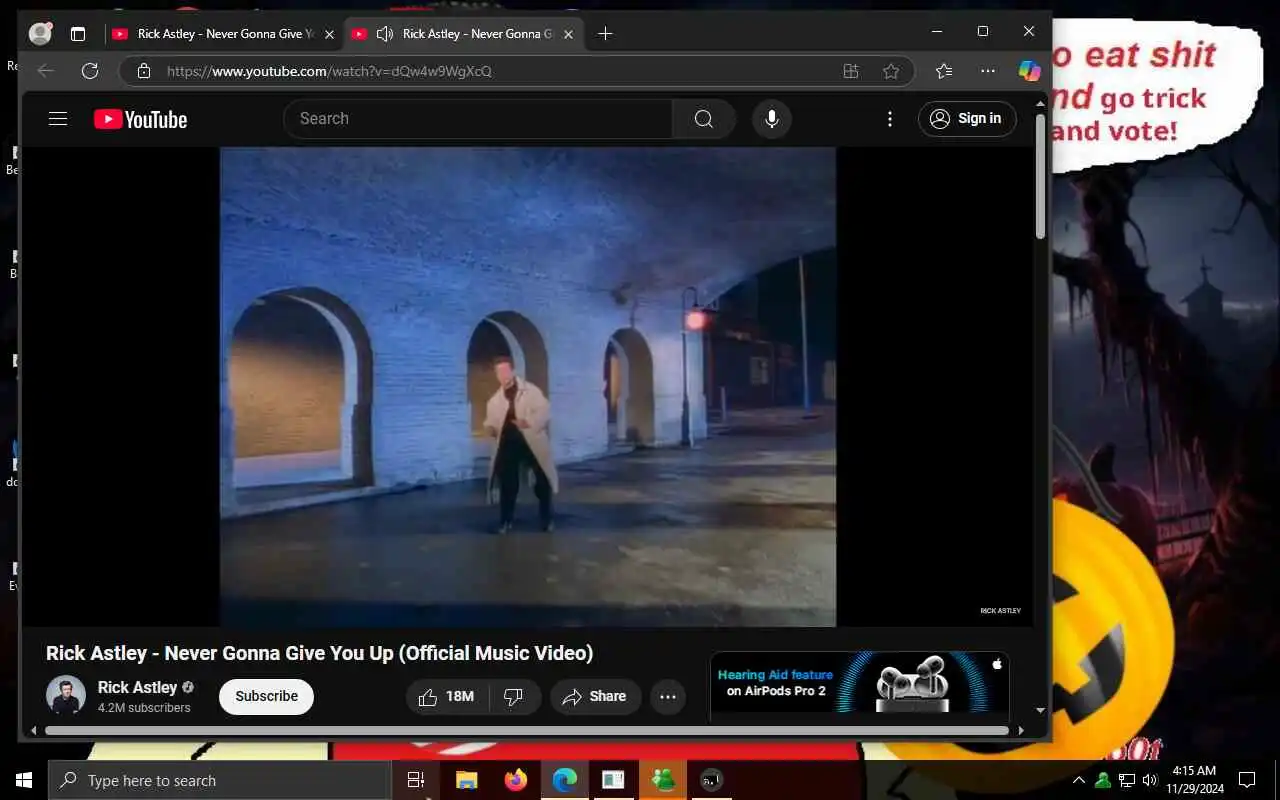The height and width of the screenshot is (800, 1280).
Task: Click the horizontal page scrollbar
Action: point(527,731)
